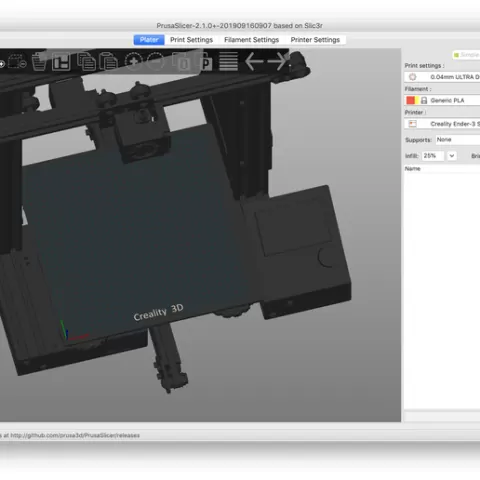
Task: Click the printer preset icon next to Creality Ender-3
Action: (413, 124)
